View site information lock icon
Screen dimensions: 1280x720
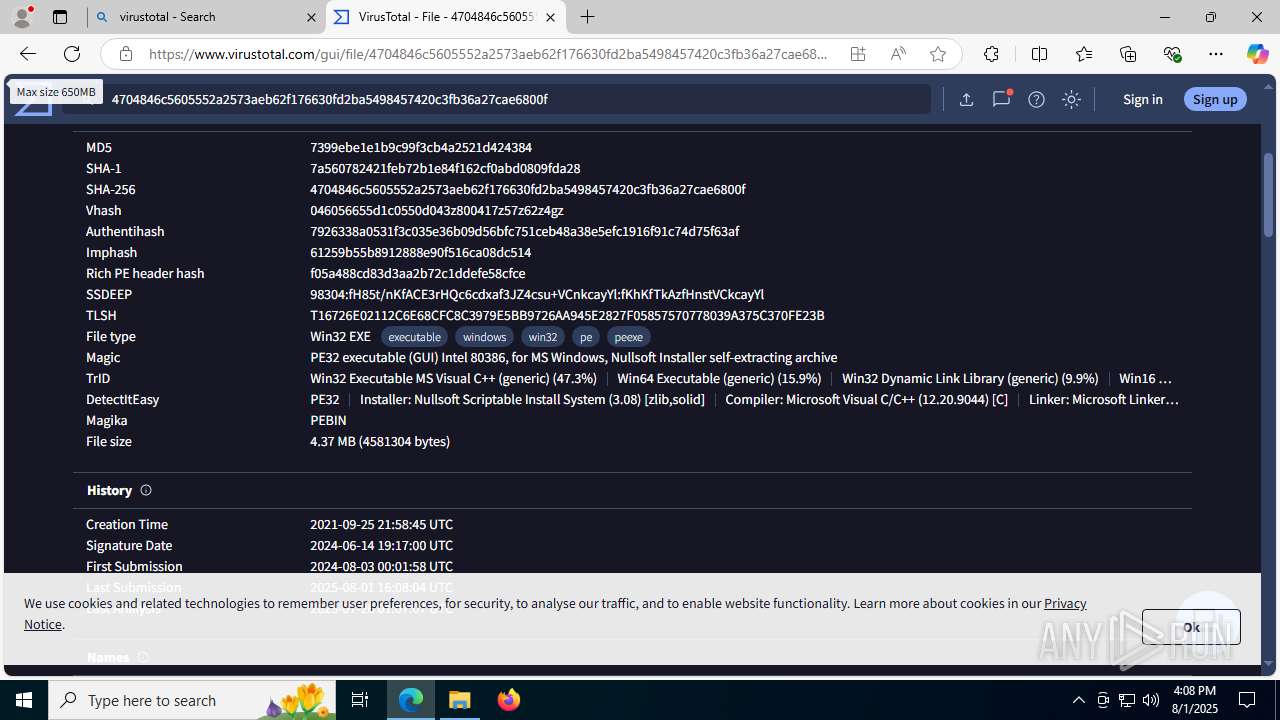pyautogui.click(x=125, y=54)
